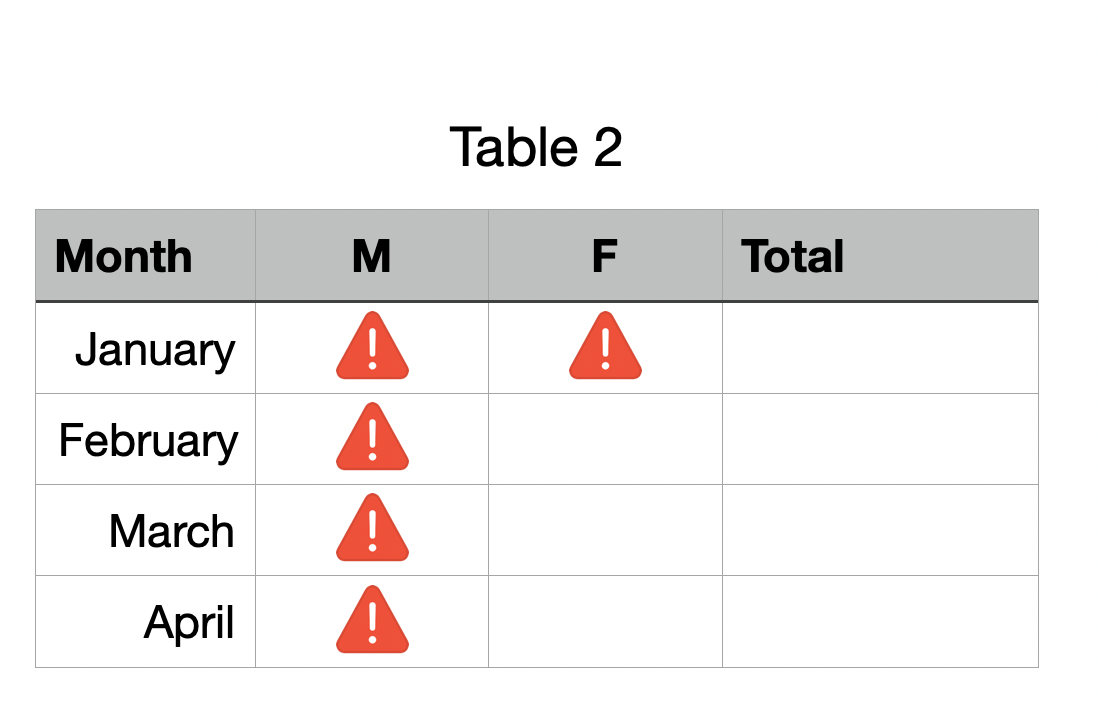The width and height of the screenshot is (1098, 724).
Task: Select the April Total cell
Action: click(x=880, y=622)
